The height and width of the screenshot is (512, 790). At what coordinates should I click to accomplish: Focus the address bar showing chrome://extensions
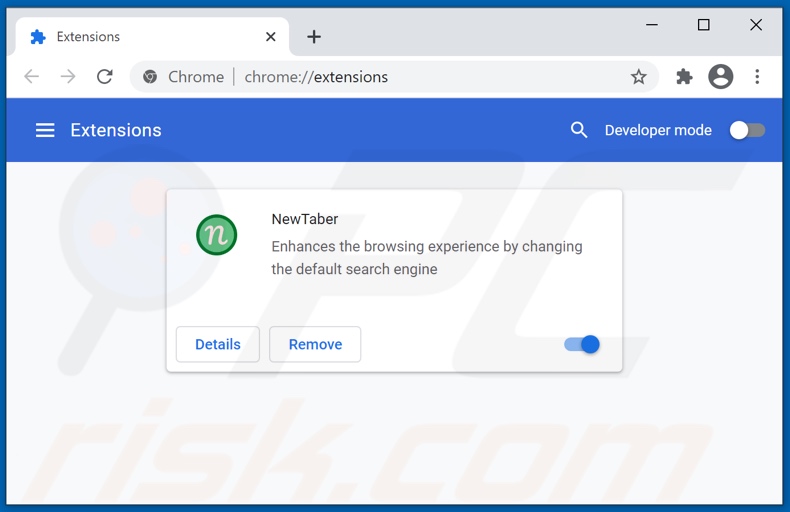394,77
